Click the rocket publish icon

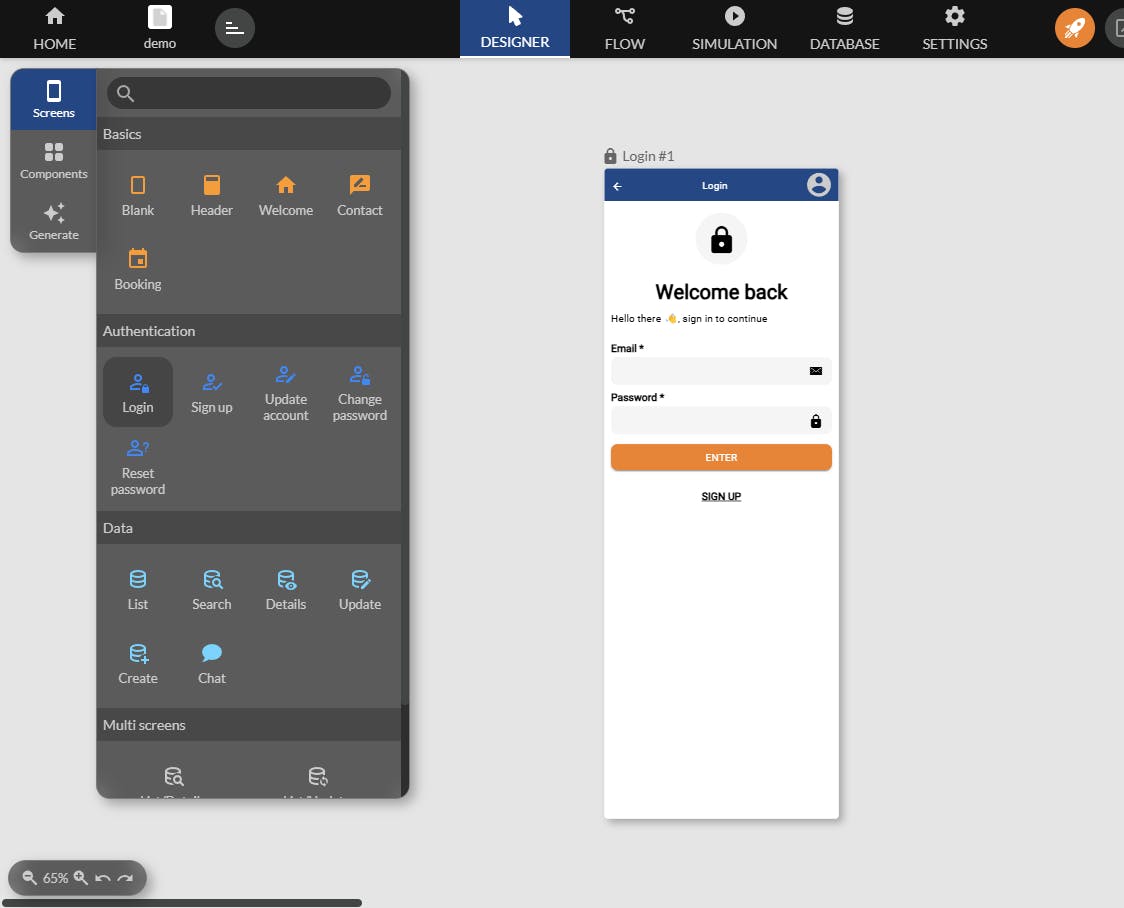point(1074,28)
